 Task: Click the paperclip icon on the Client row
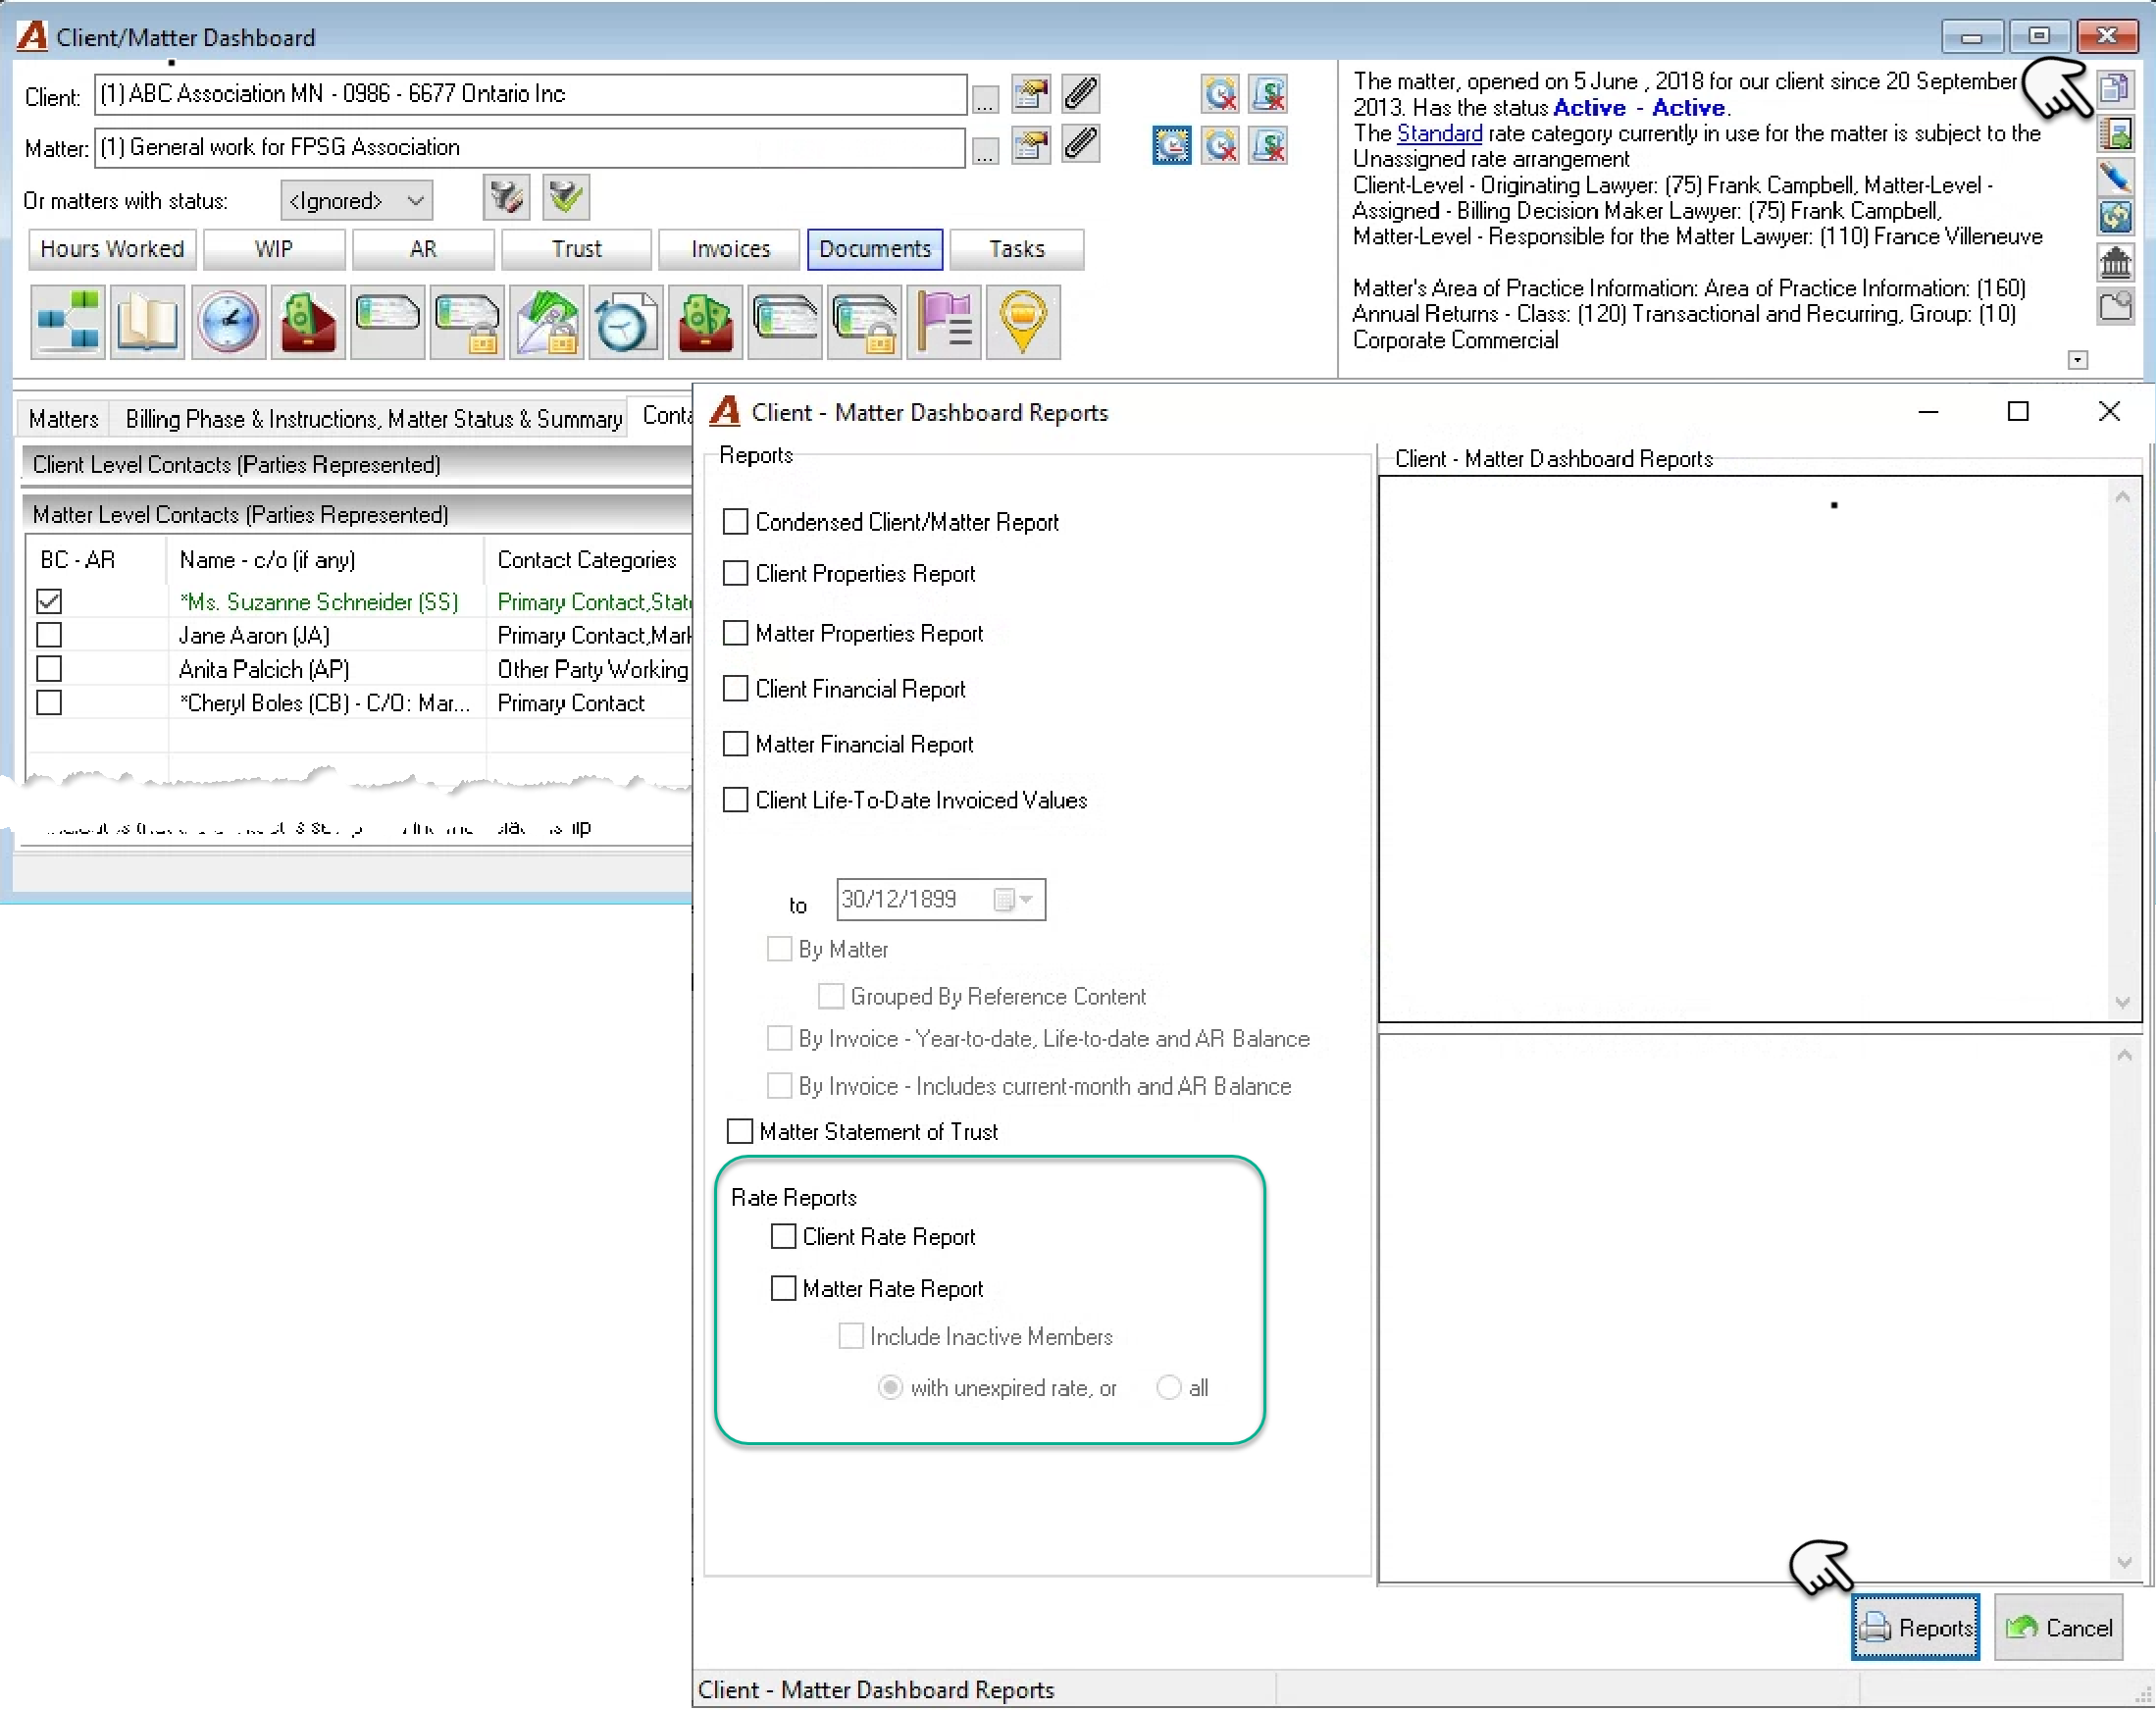(x=1081, y=94)
